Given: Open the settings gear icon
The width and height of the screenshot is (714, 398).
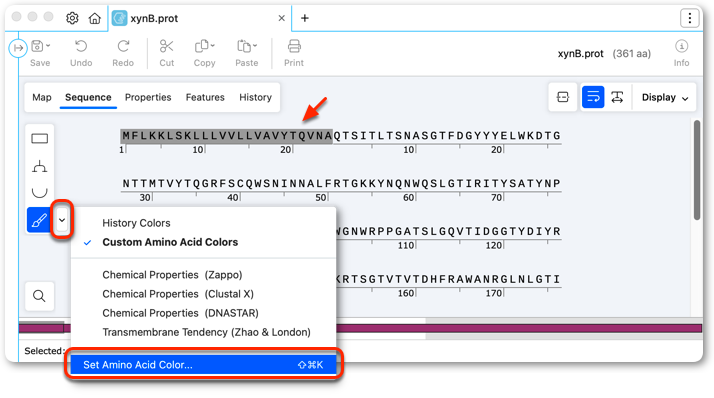Looking at the screenshot, I should pyautogui.click(x=72, y=18).
